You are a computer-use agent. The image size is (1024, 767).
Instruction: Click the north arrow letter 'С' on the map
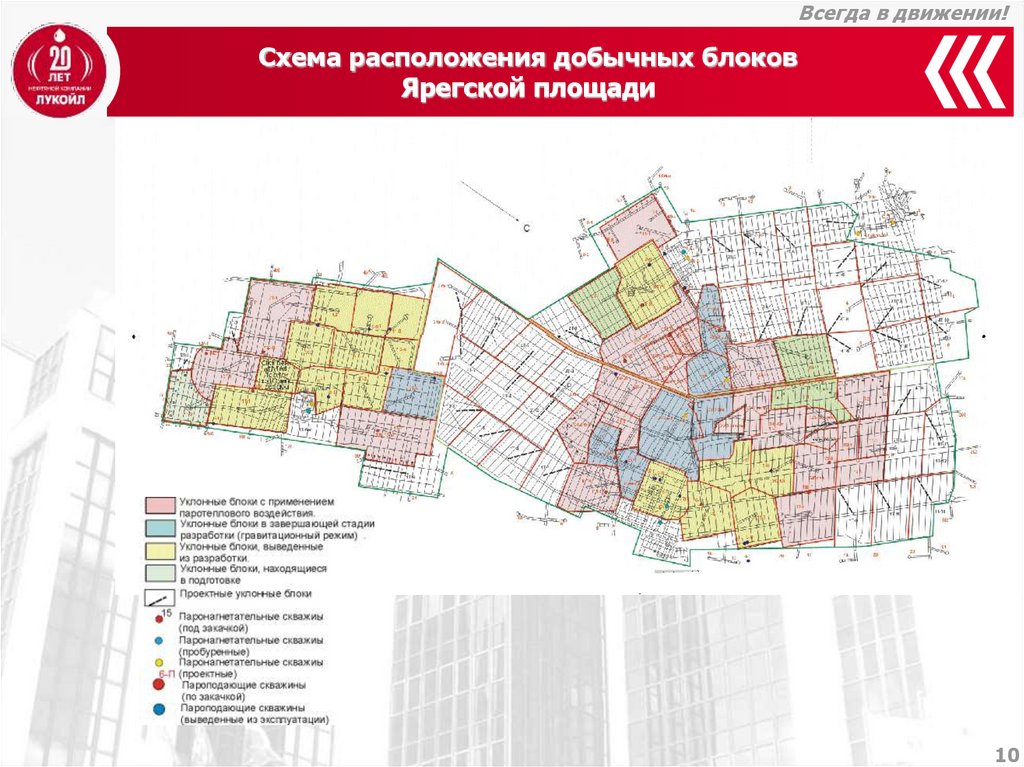click(x=526, y=229)
